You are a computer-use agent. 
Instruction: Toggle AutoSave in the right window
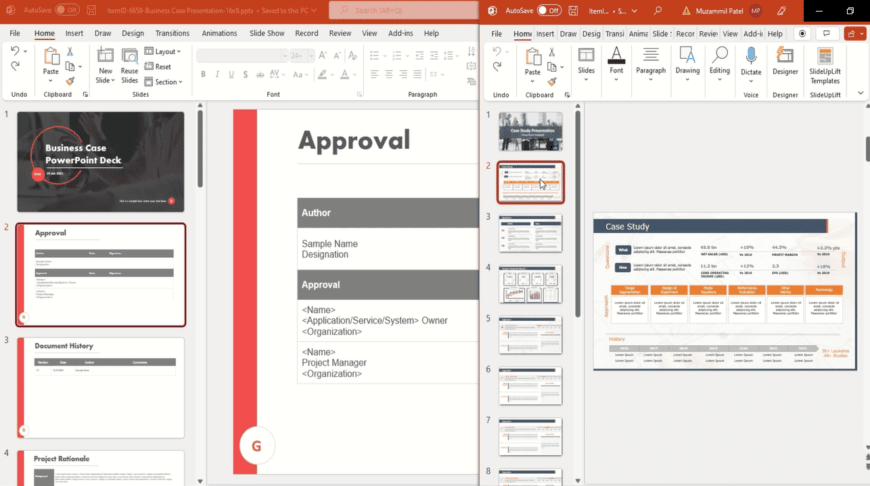pos(548,10)
